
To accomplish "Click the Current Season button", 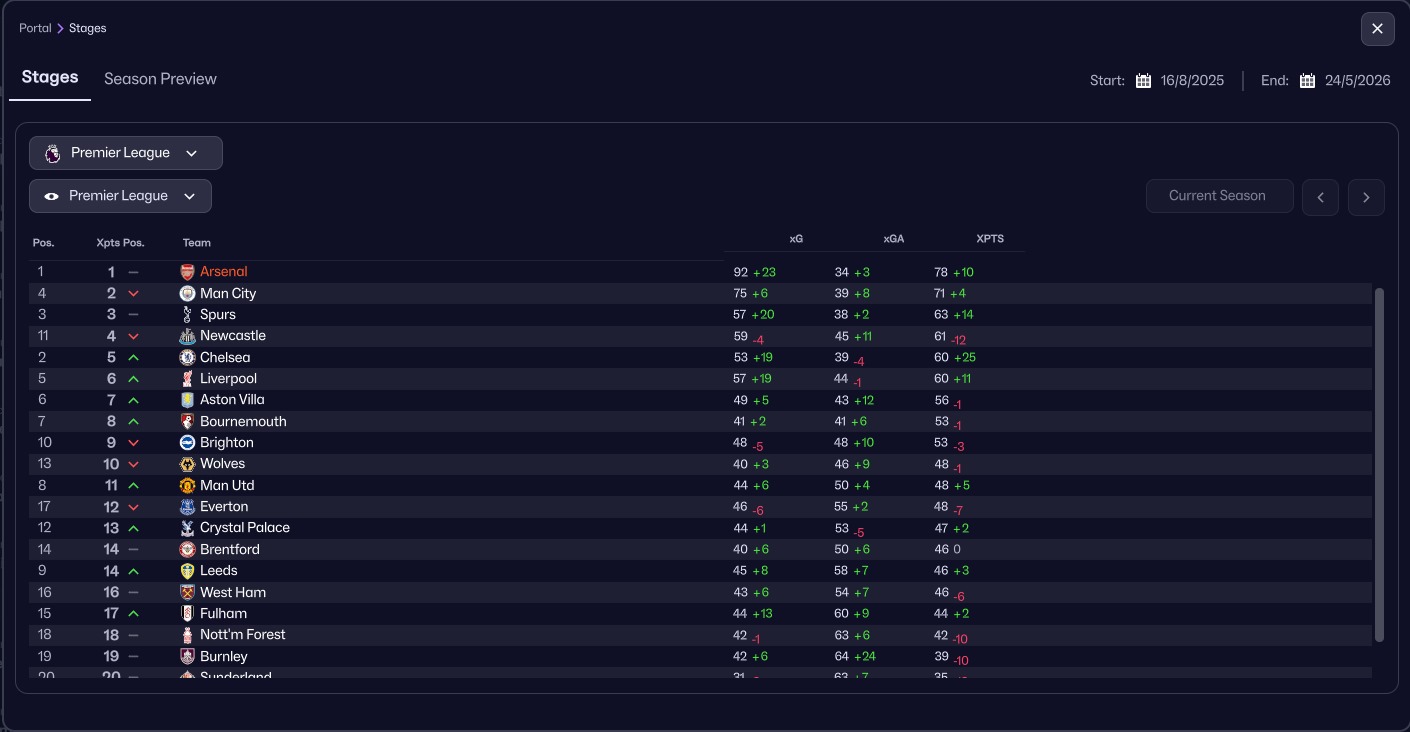I will [1218, 196].
